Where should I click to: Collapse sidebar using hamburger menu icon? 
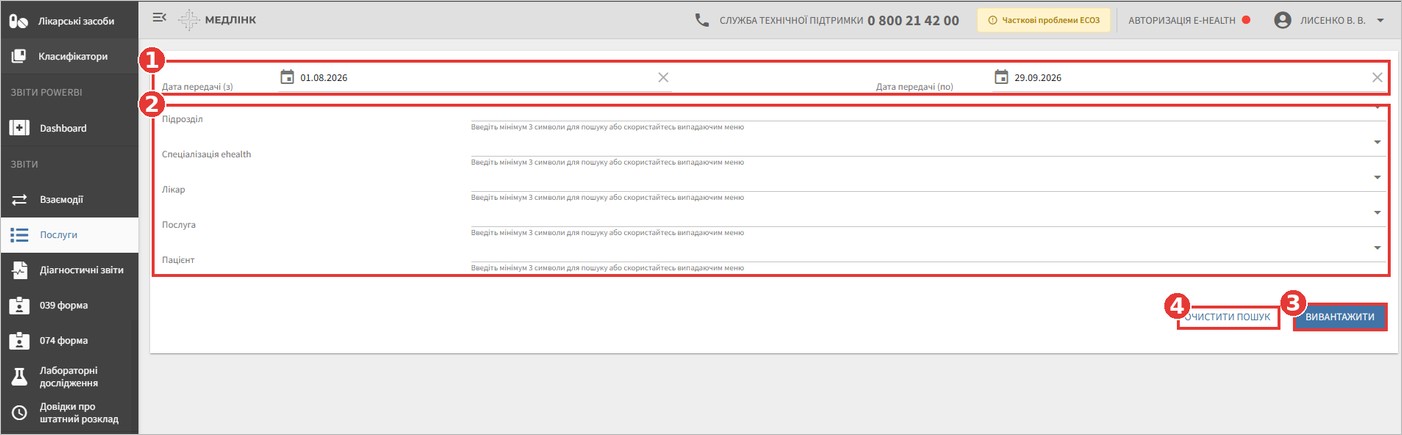159,17
